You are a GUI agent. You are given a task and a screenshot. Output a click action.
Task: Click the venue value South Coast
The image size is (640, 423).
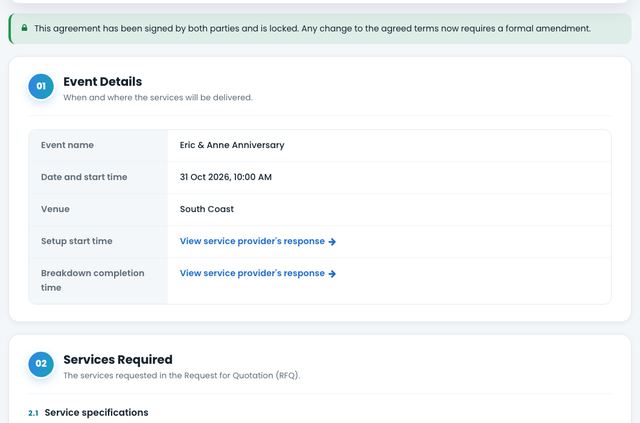pos(207,209)
